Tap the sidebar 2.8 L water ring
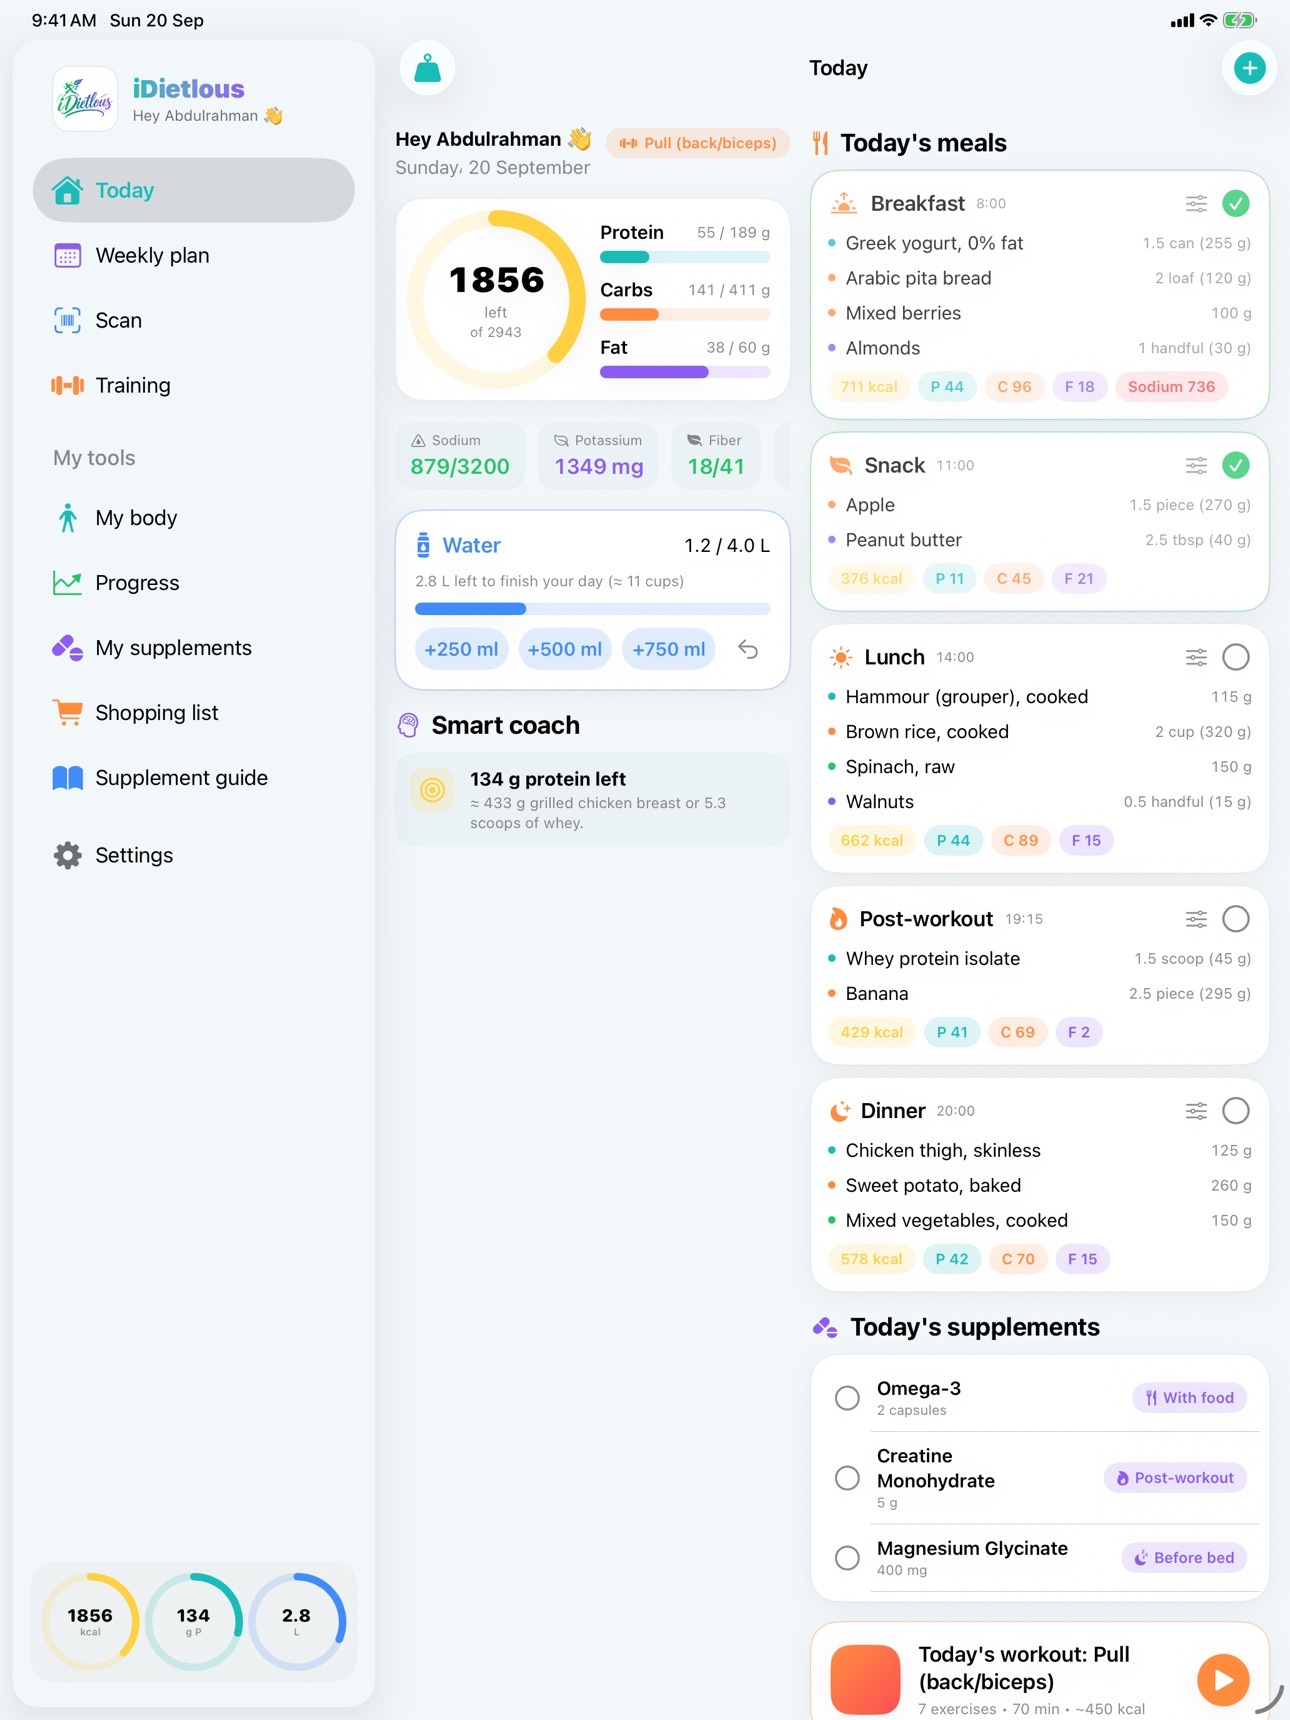 click(x=296, y=1622)
